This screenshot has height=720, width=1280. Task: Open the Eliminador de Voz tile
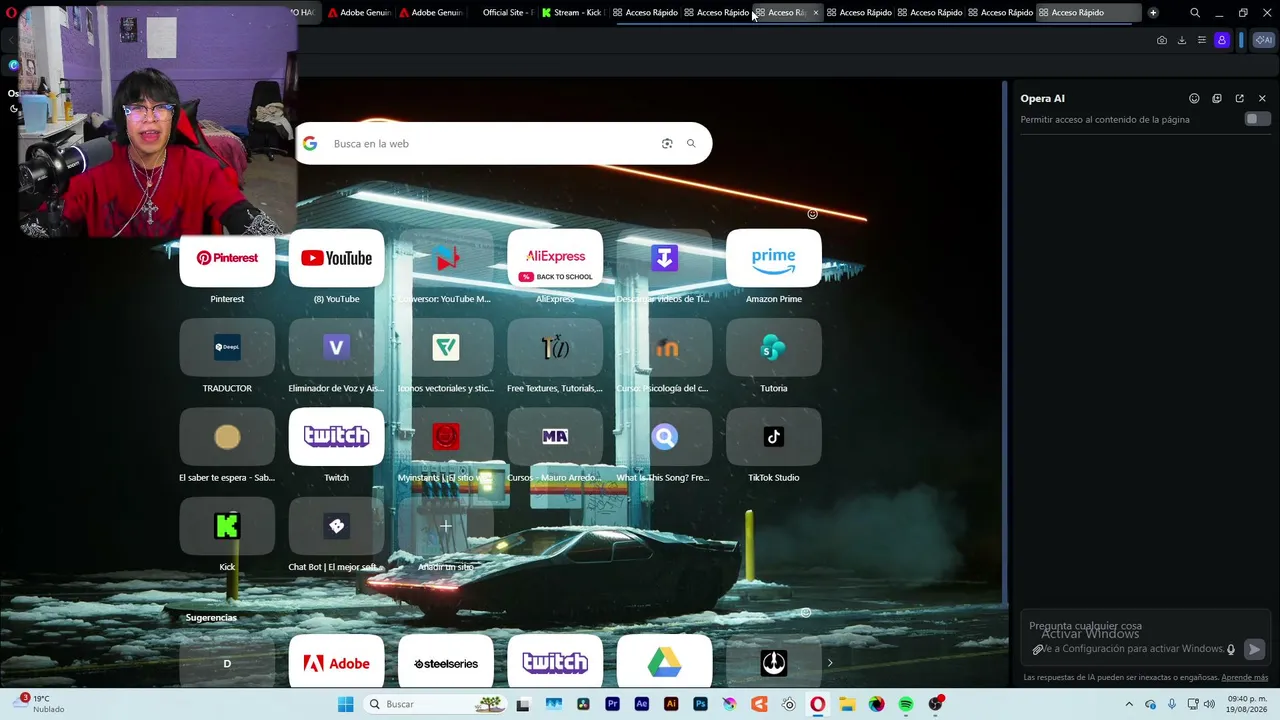tap(336, 348)
